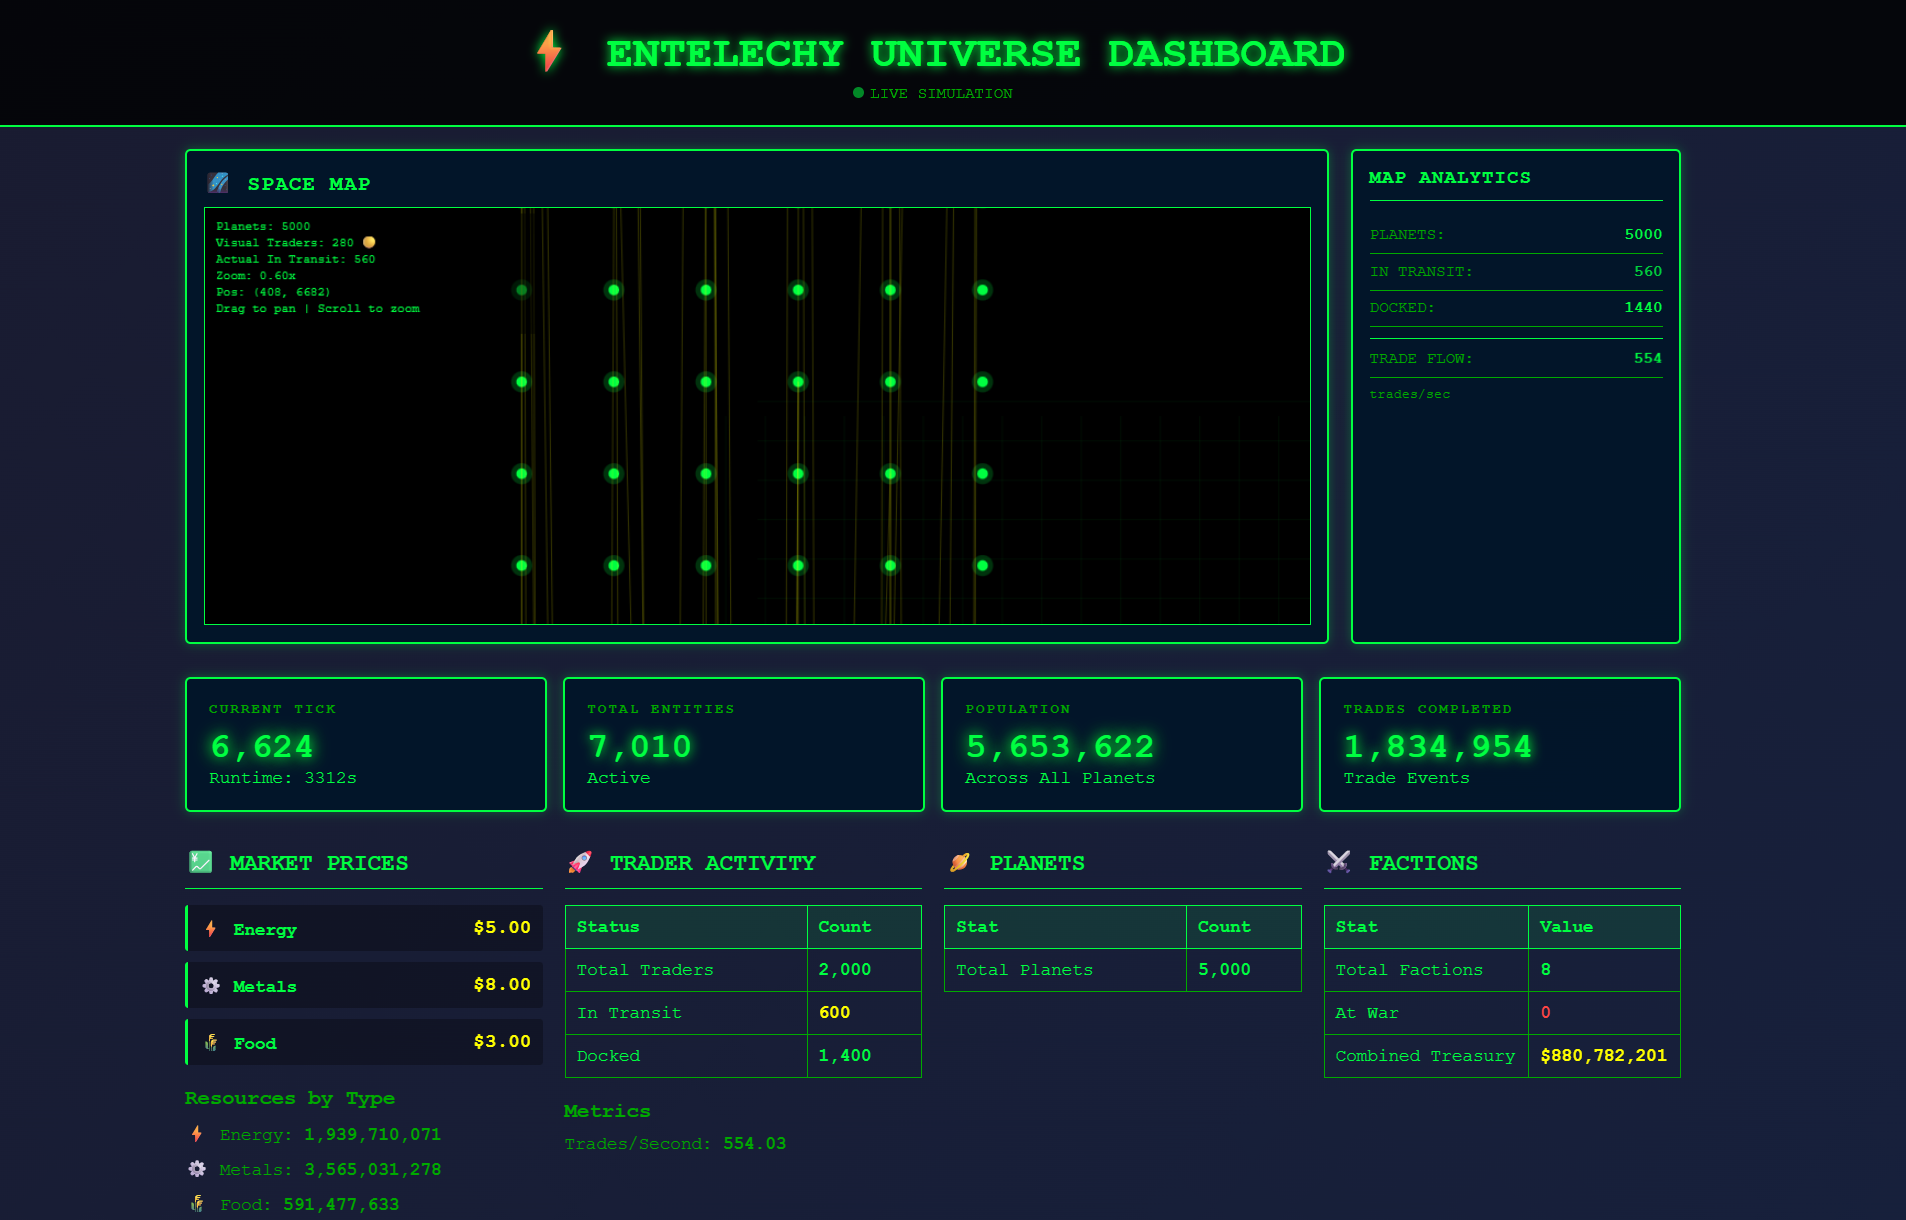Select the Total Planets row in the Planets table
The image size is (1906, 1220).
1121,969
